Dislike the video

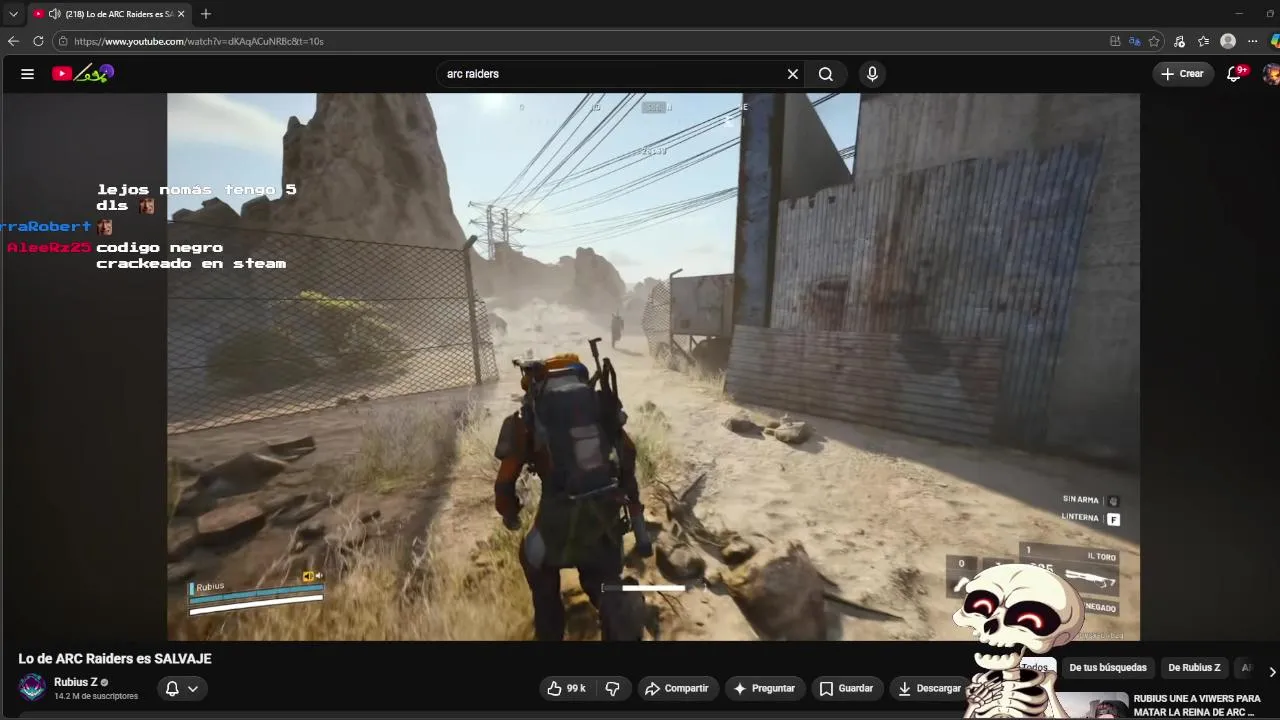612,688
